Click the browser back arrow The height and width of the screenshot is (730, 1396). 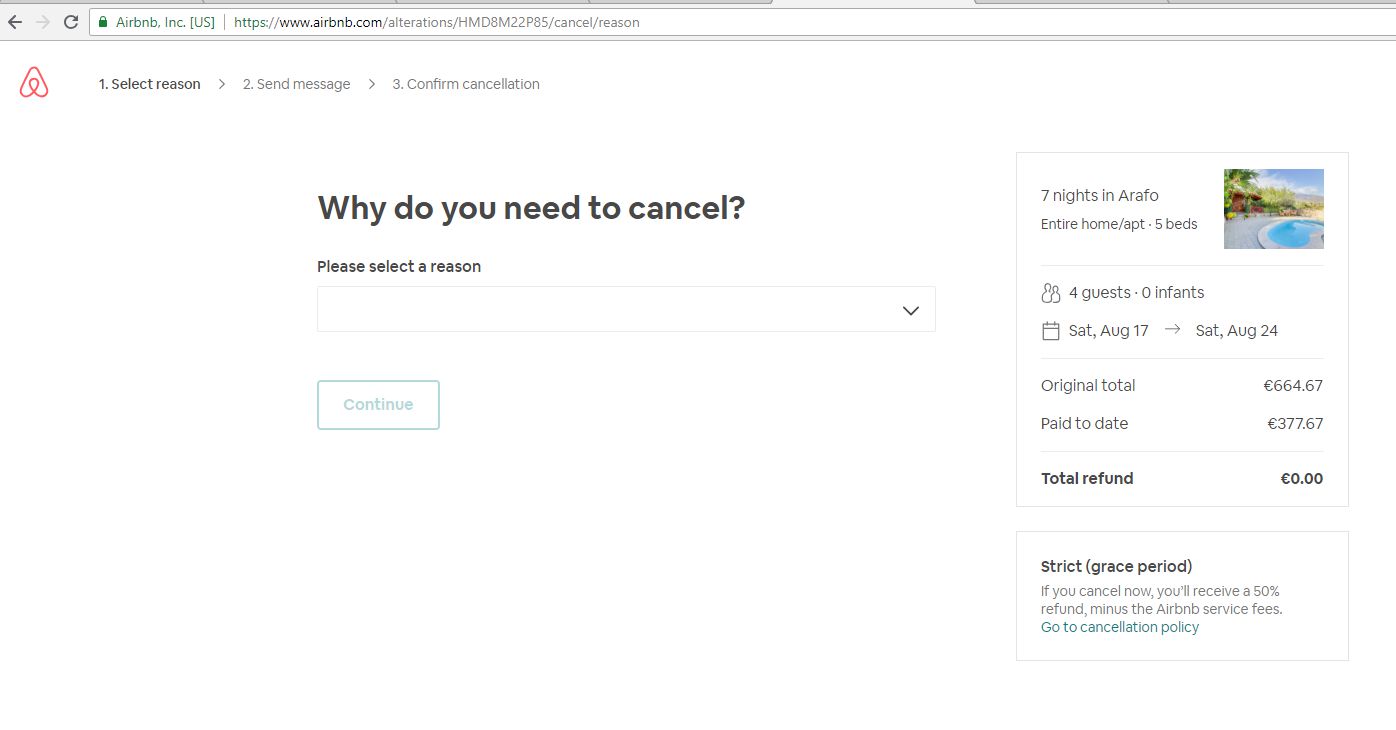(15, 20)
